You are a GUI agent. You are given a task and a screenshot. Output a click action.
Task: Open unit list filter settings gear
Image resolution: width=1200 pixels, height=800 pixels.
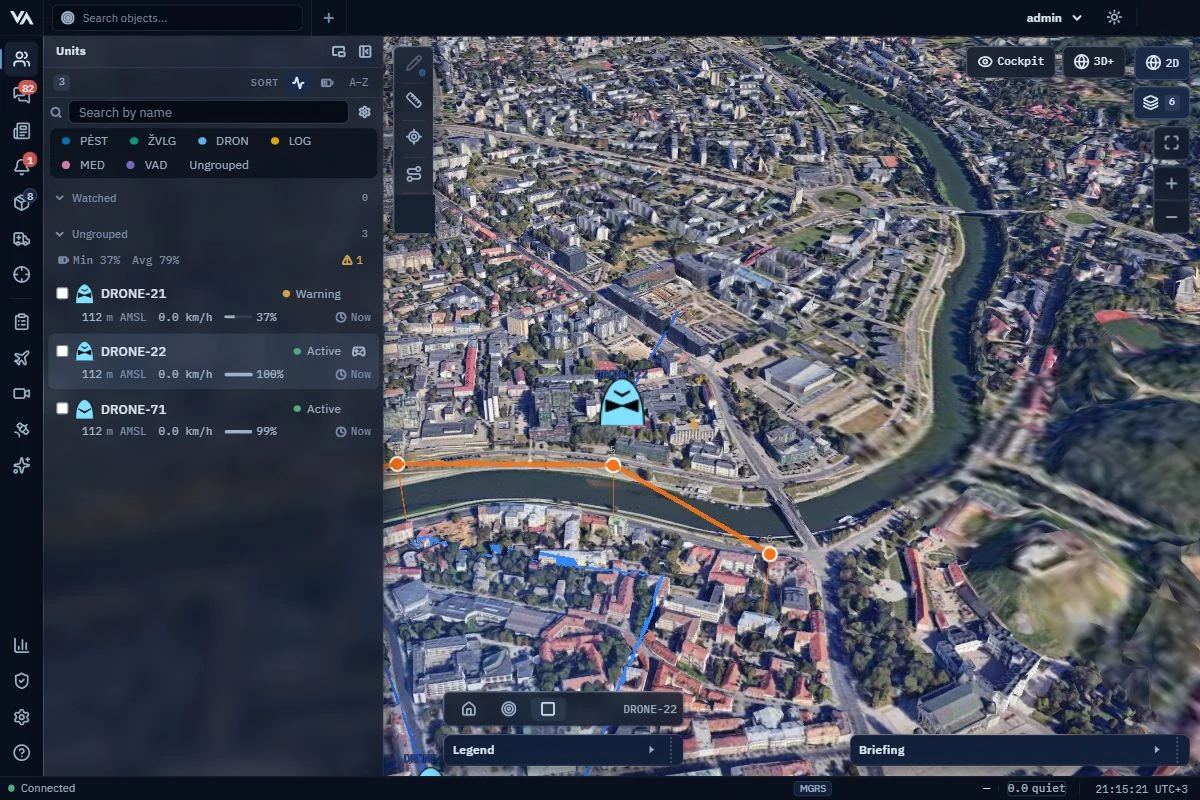[x=365, y=112]
